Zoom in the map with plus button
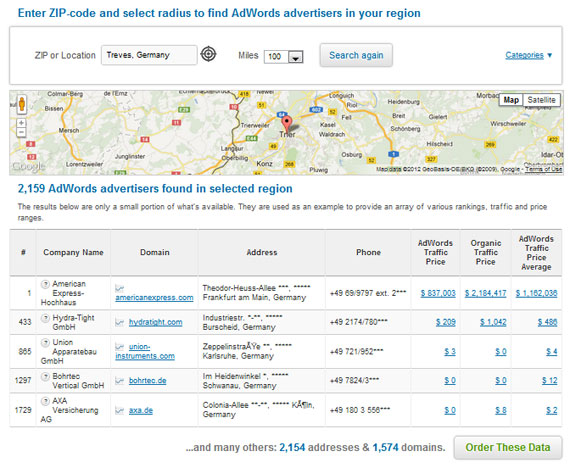This screenshot has width=570, height=468. pos(21,123)
